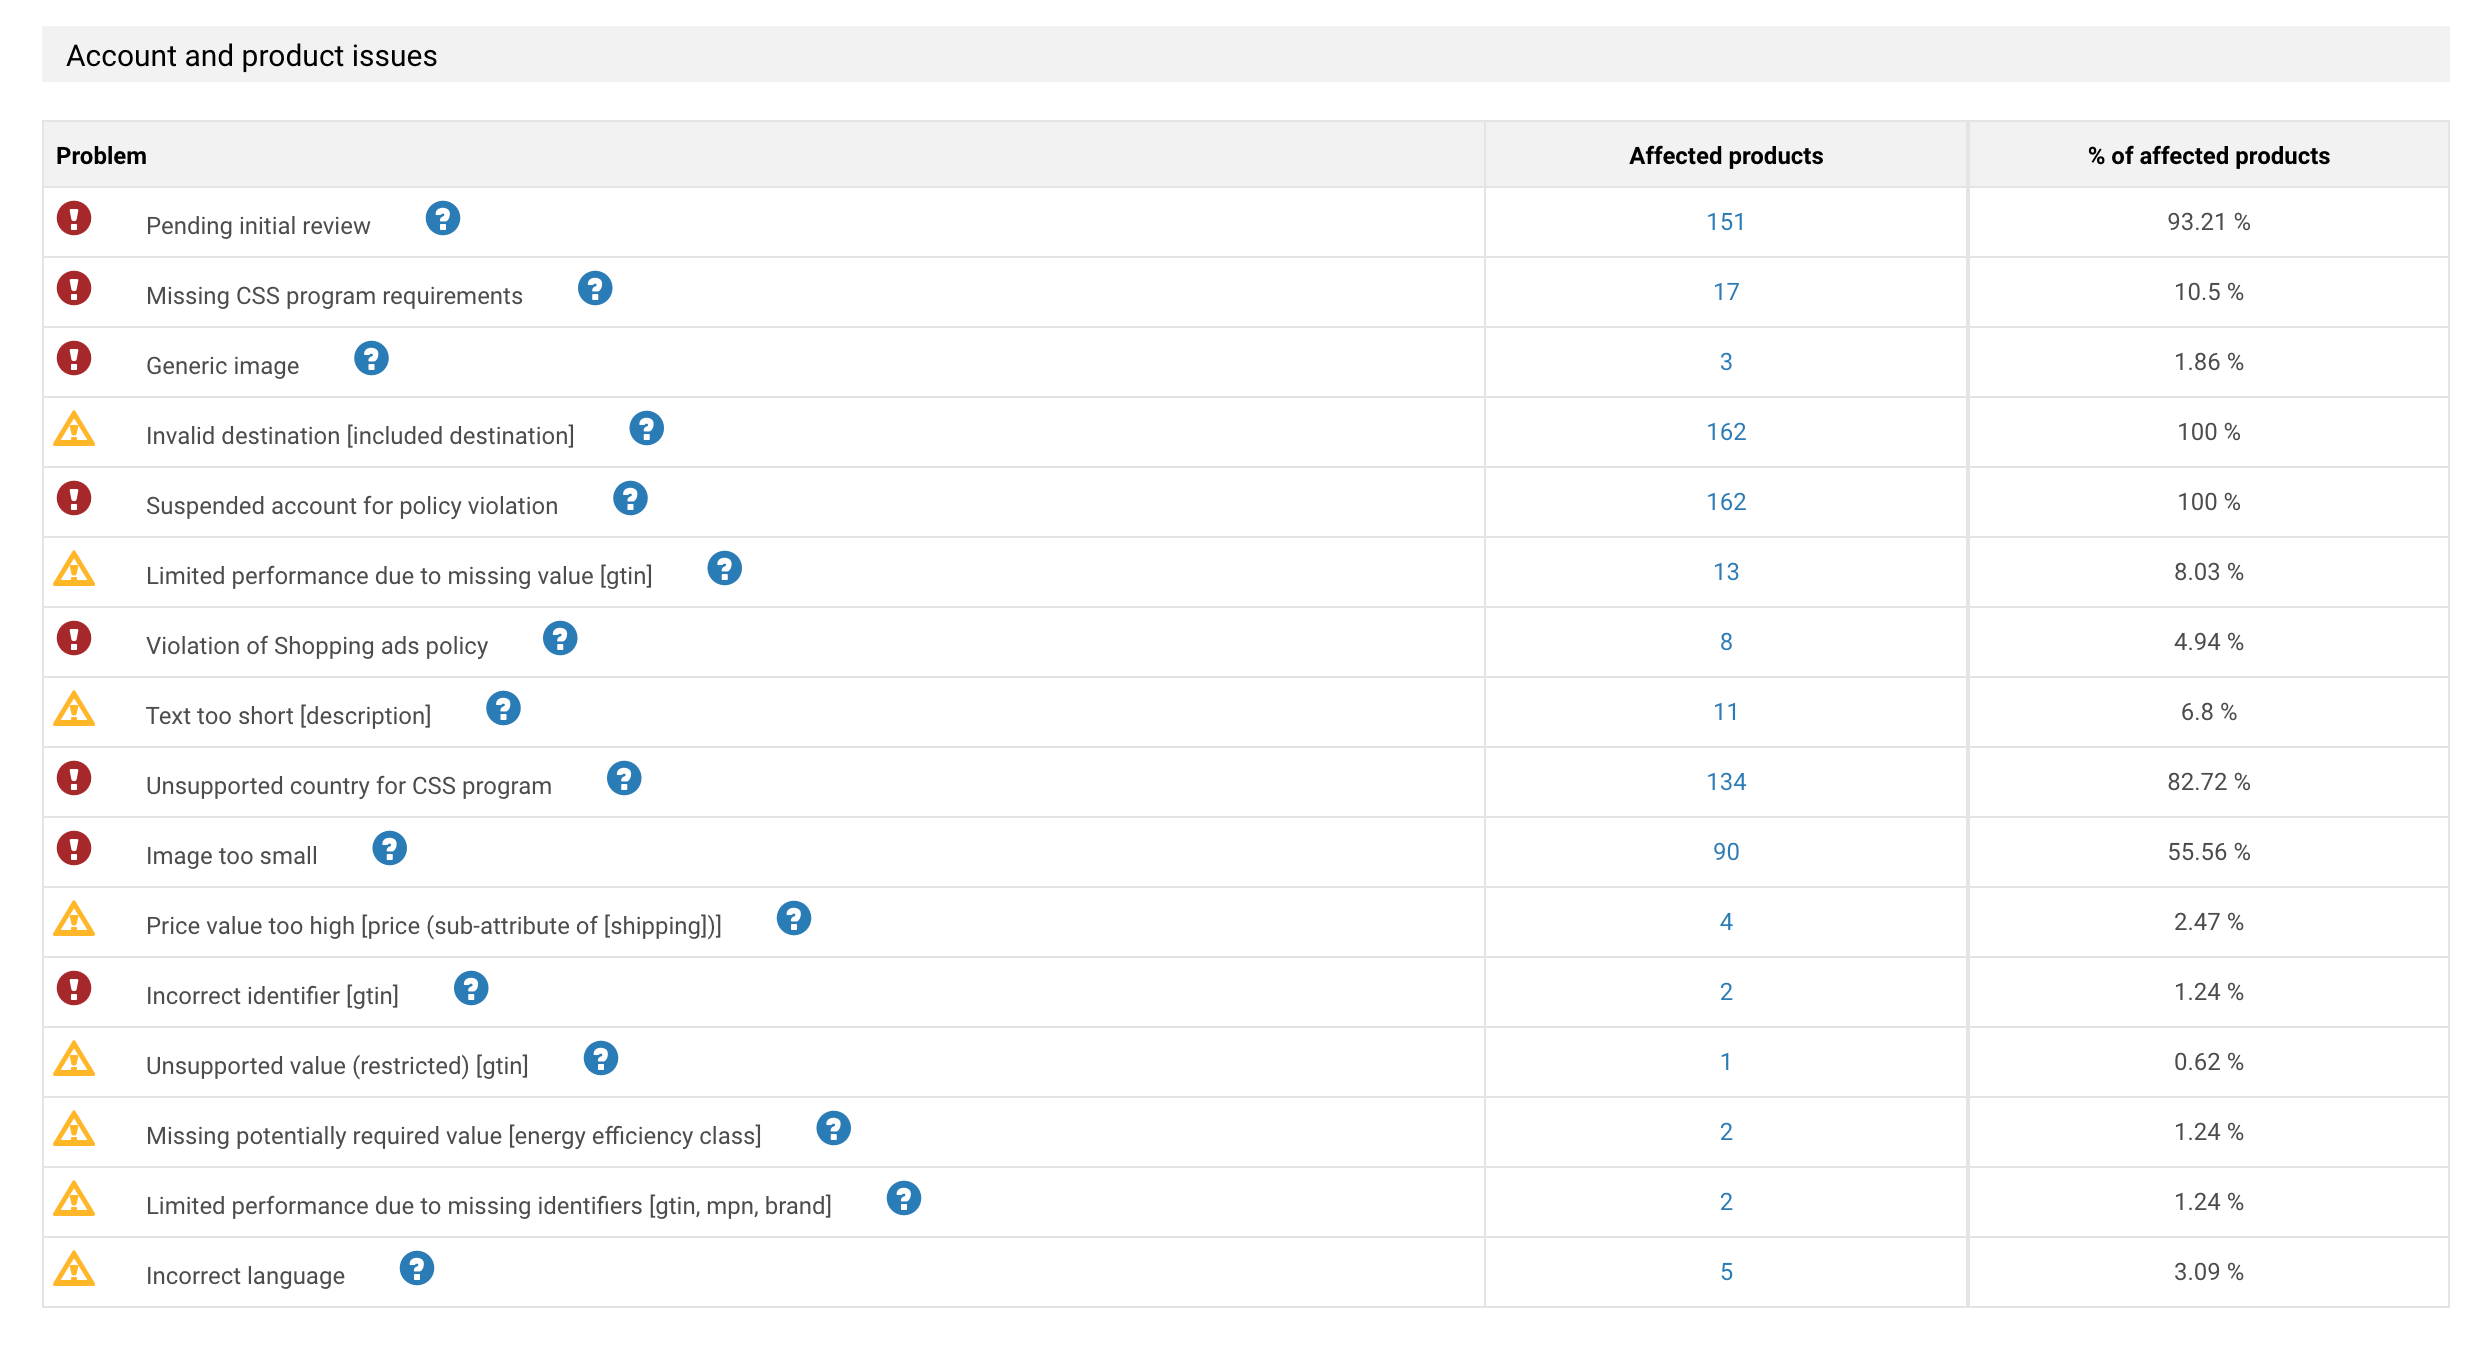The width and height of the screenshot is (2492, 1364).
Task: Open 17 affected products for CSS requirements
Action: coord(1726,292)
